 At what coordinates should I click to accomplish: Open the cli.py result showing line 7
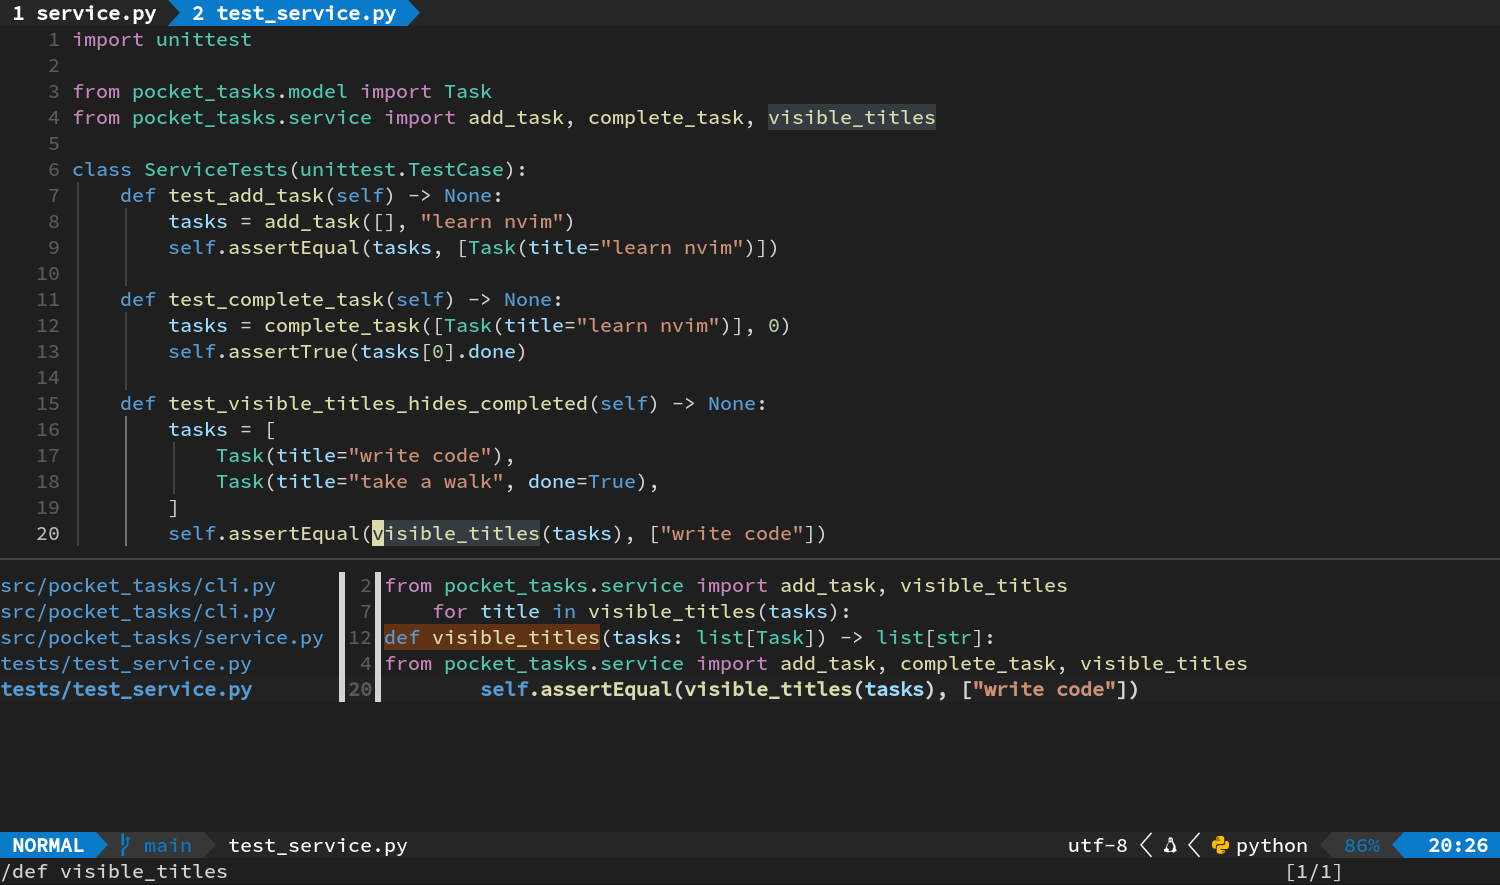click(x=138, y=611)
